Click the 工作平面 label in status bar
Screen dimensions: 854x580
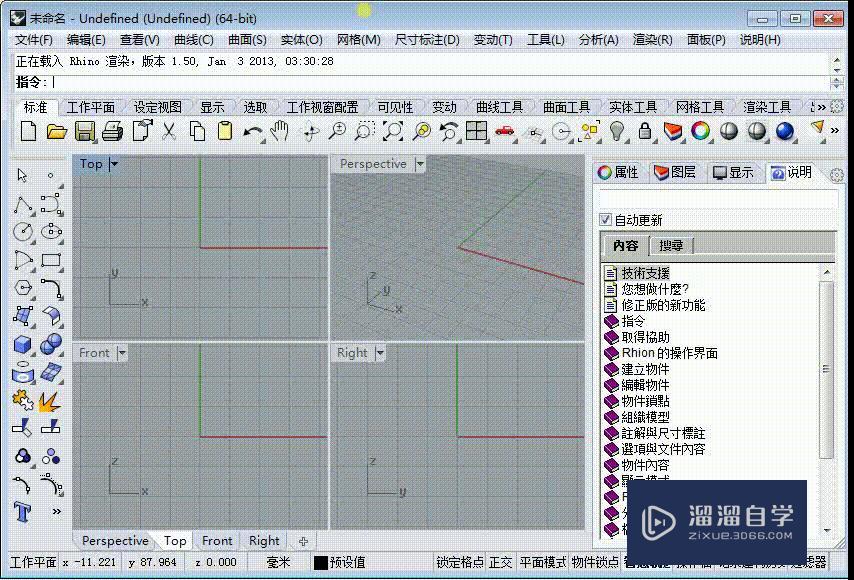(33, 562)
